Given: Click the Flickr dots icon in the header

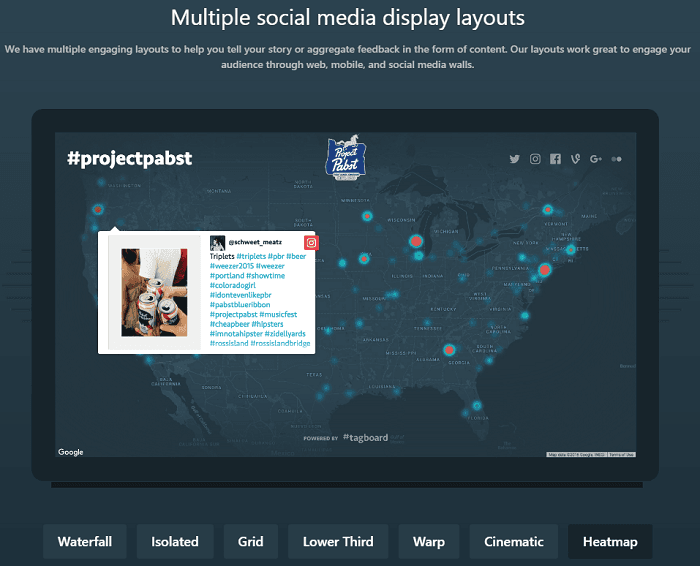Looking at the screenshot, I should [x=617, y=159].
